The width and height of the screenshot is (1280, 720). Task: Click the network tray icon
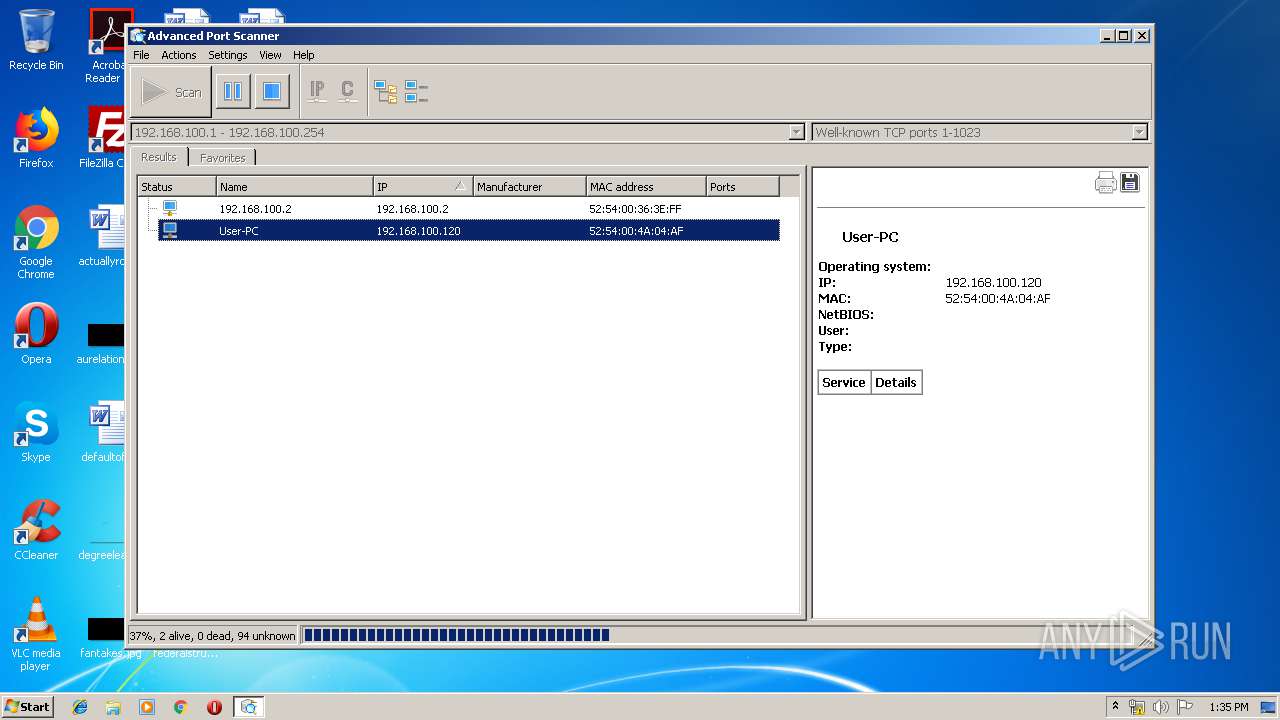click(1137, 707)
